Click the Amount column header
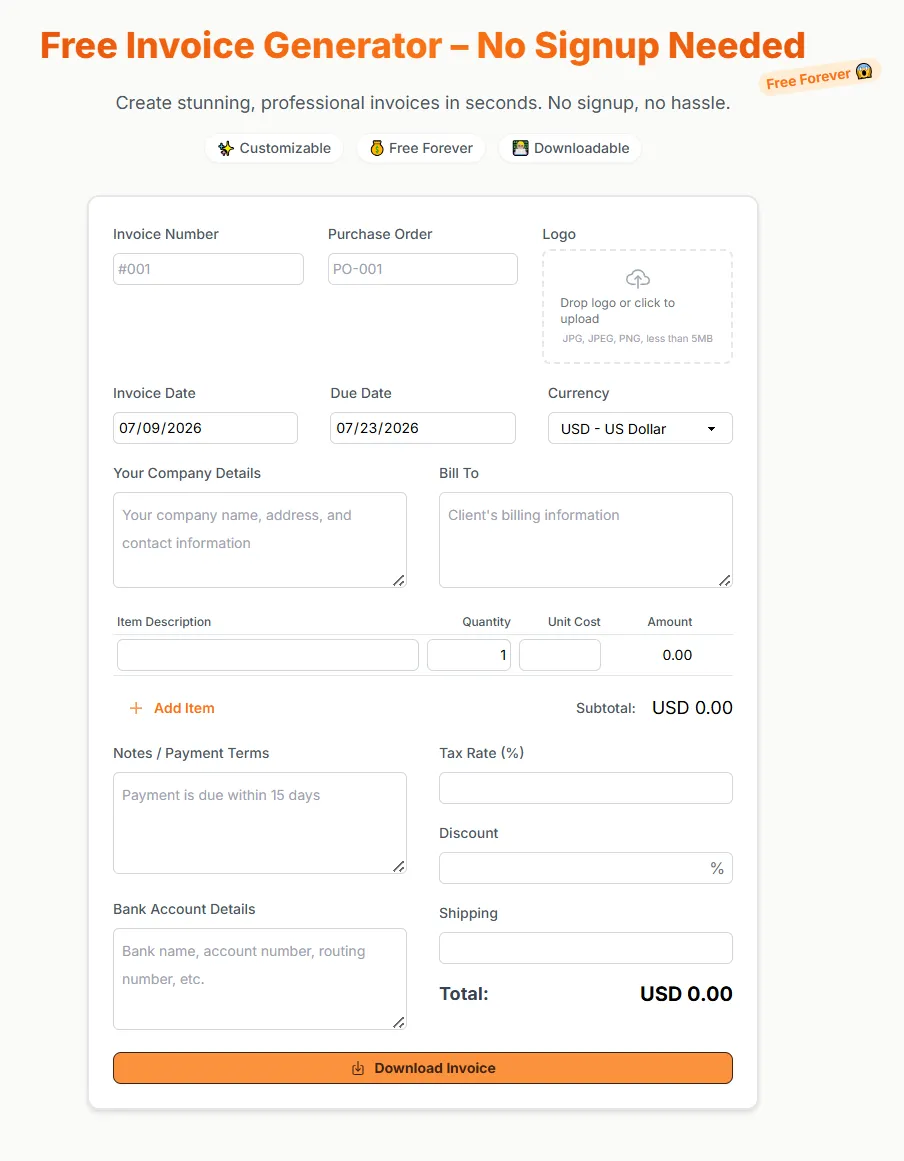 pyautogui.click(x=670, y=622)
